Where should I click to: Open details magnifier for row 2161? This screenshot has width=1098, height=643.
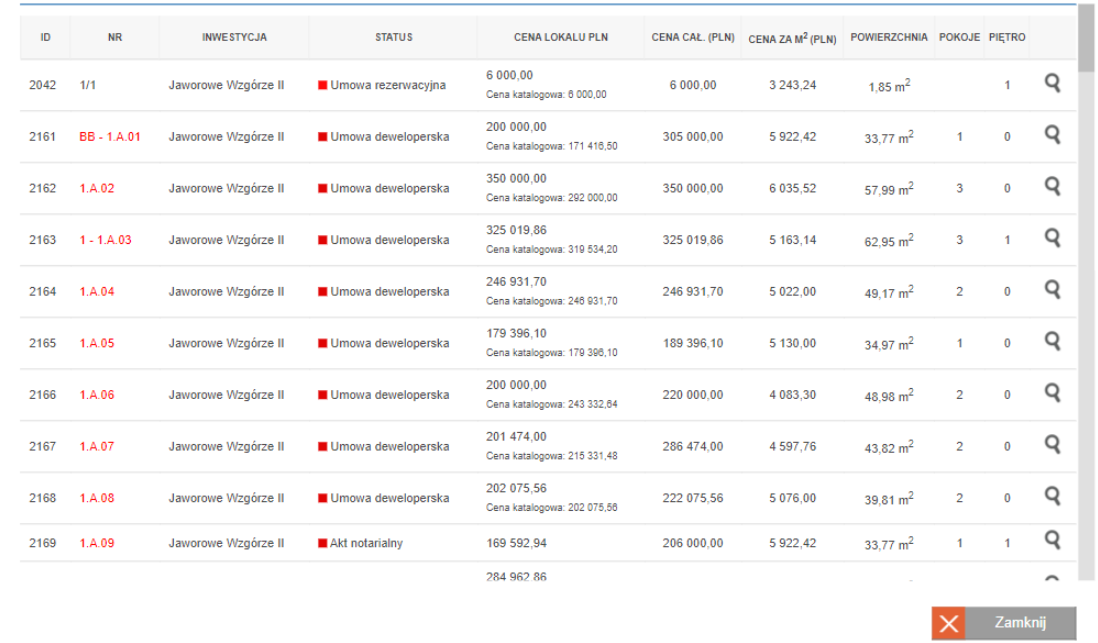click(1052, 135)
